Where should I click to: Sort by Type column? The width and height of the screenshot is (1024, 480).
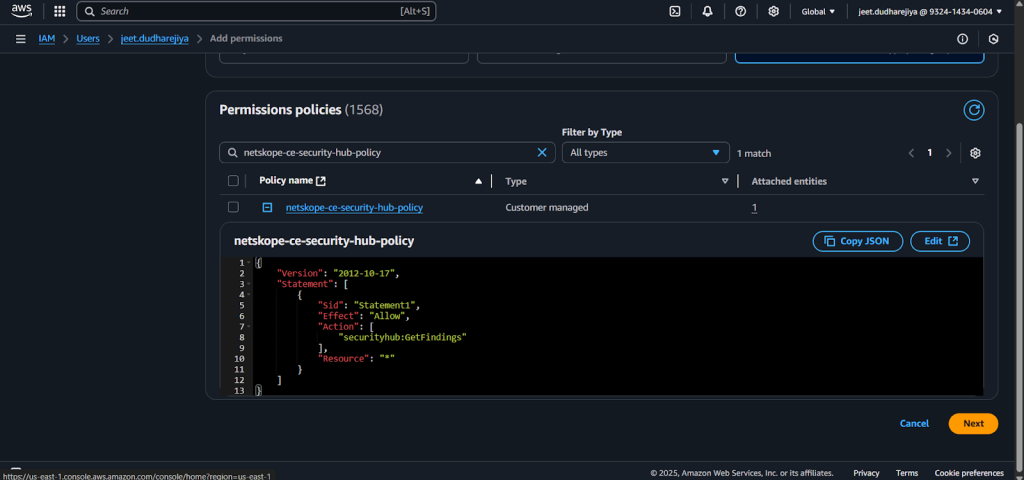tap(725, 181)
